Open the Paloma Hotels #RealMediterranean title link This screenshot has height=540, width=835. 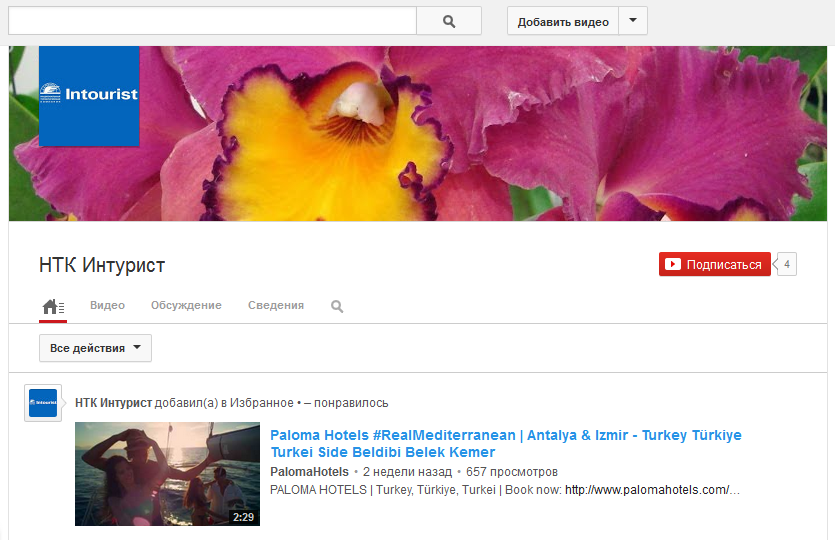(505, 444)
